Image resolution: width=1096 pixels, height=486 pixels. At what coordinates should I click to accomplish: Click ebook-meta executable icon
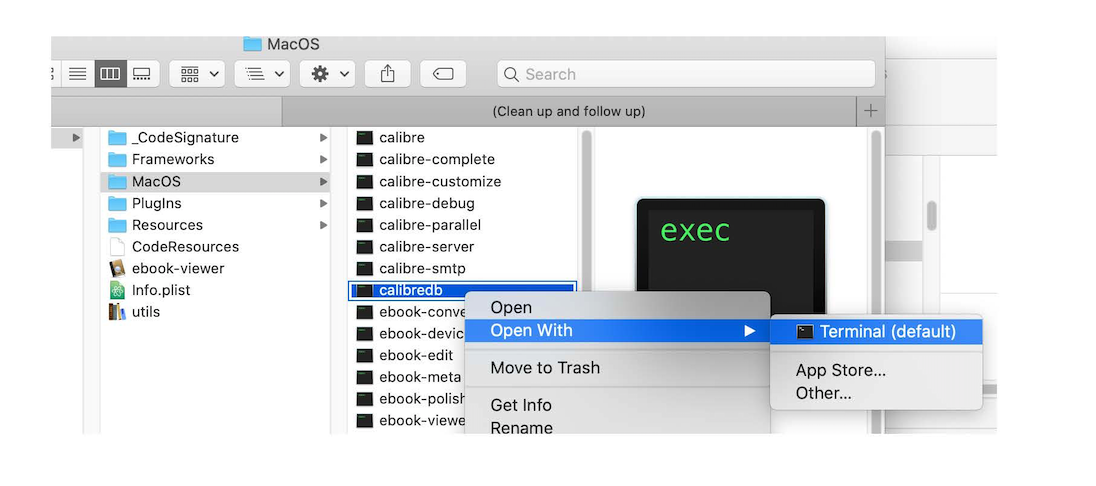pyautogui.click(x=364, y=377)
